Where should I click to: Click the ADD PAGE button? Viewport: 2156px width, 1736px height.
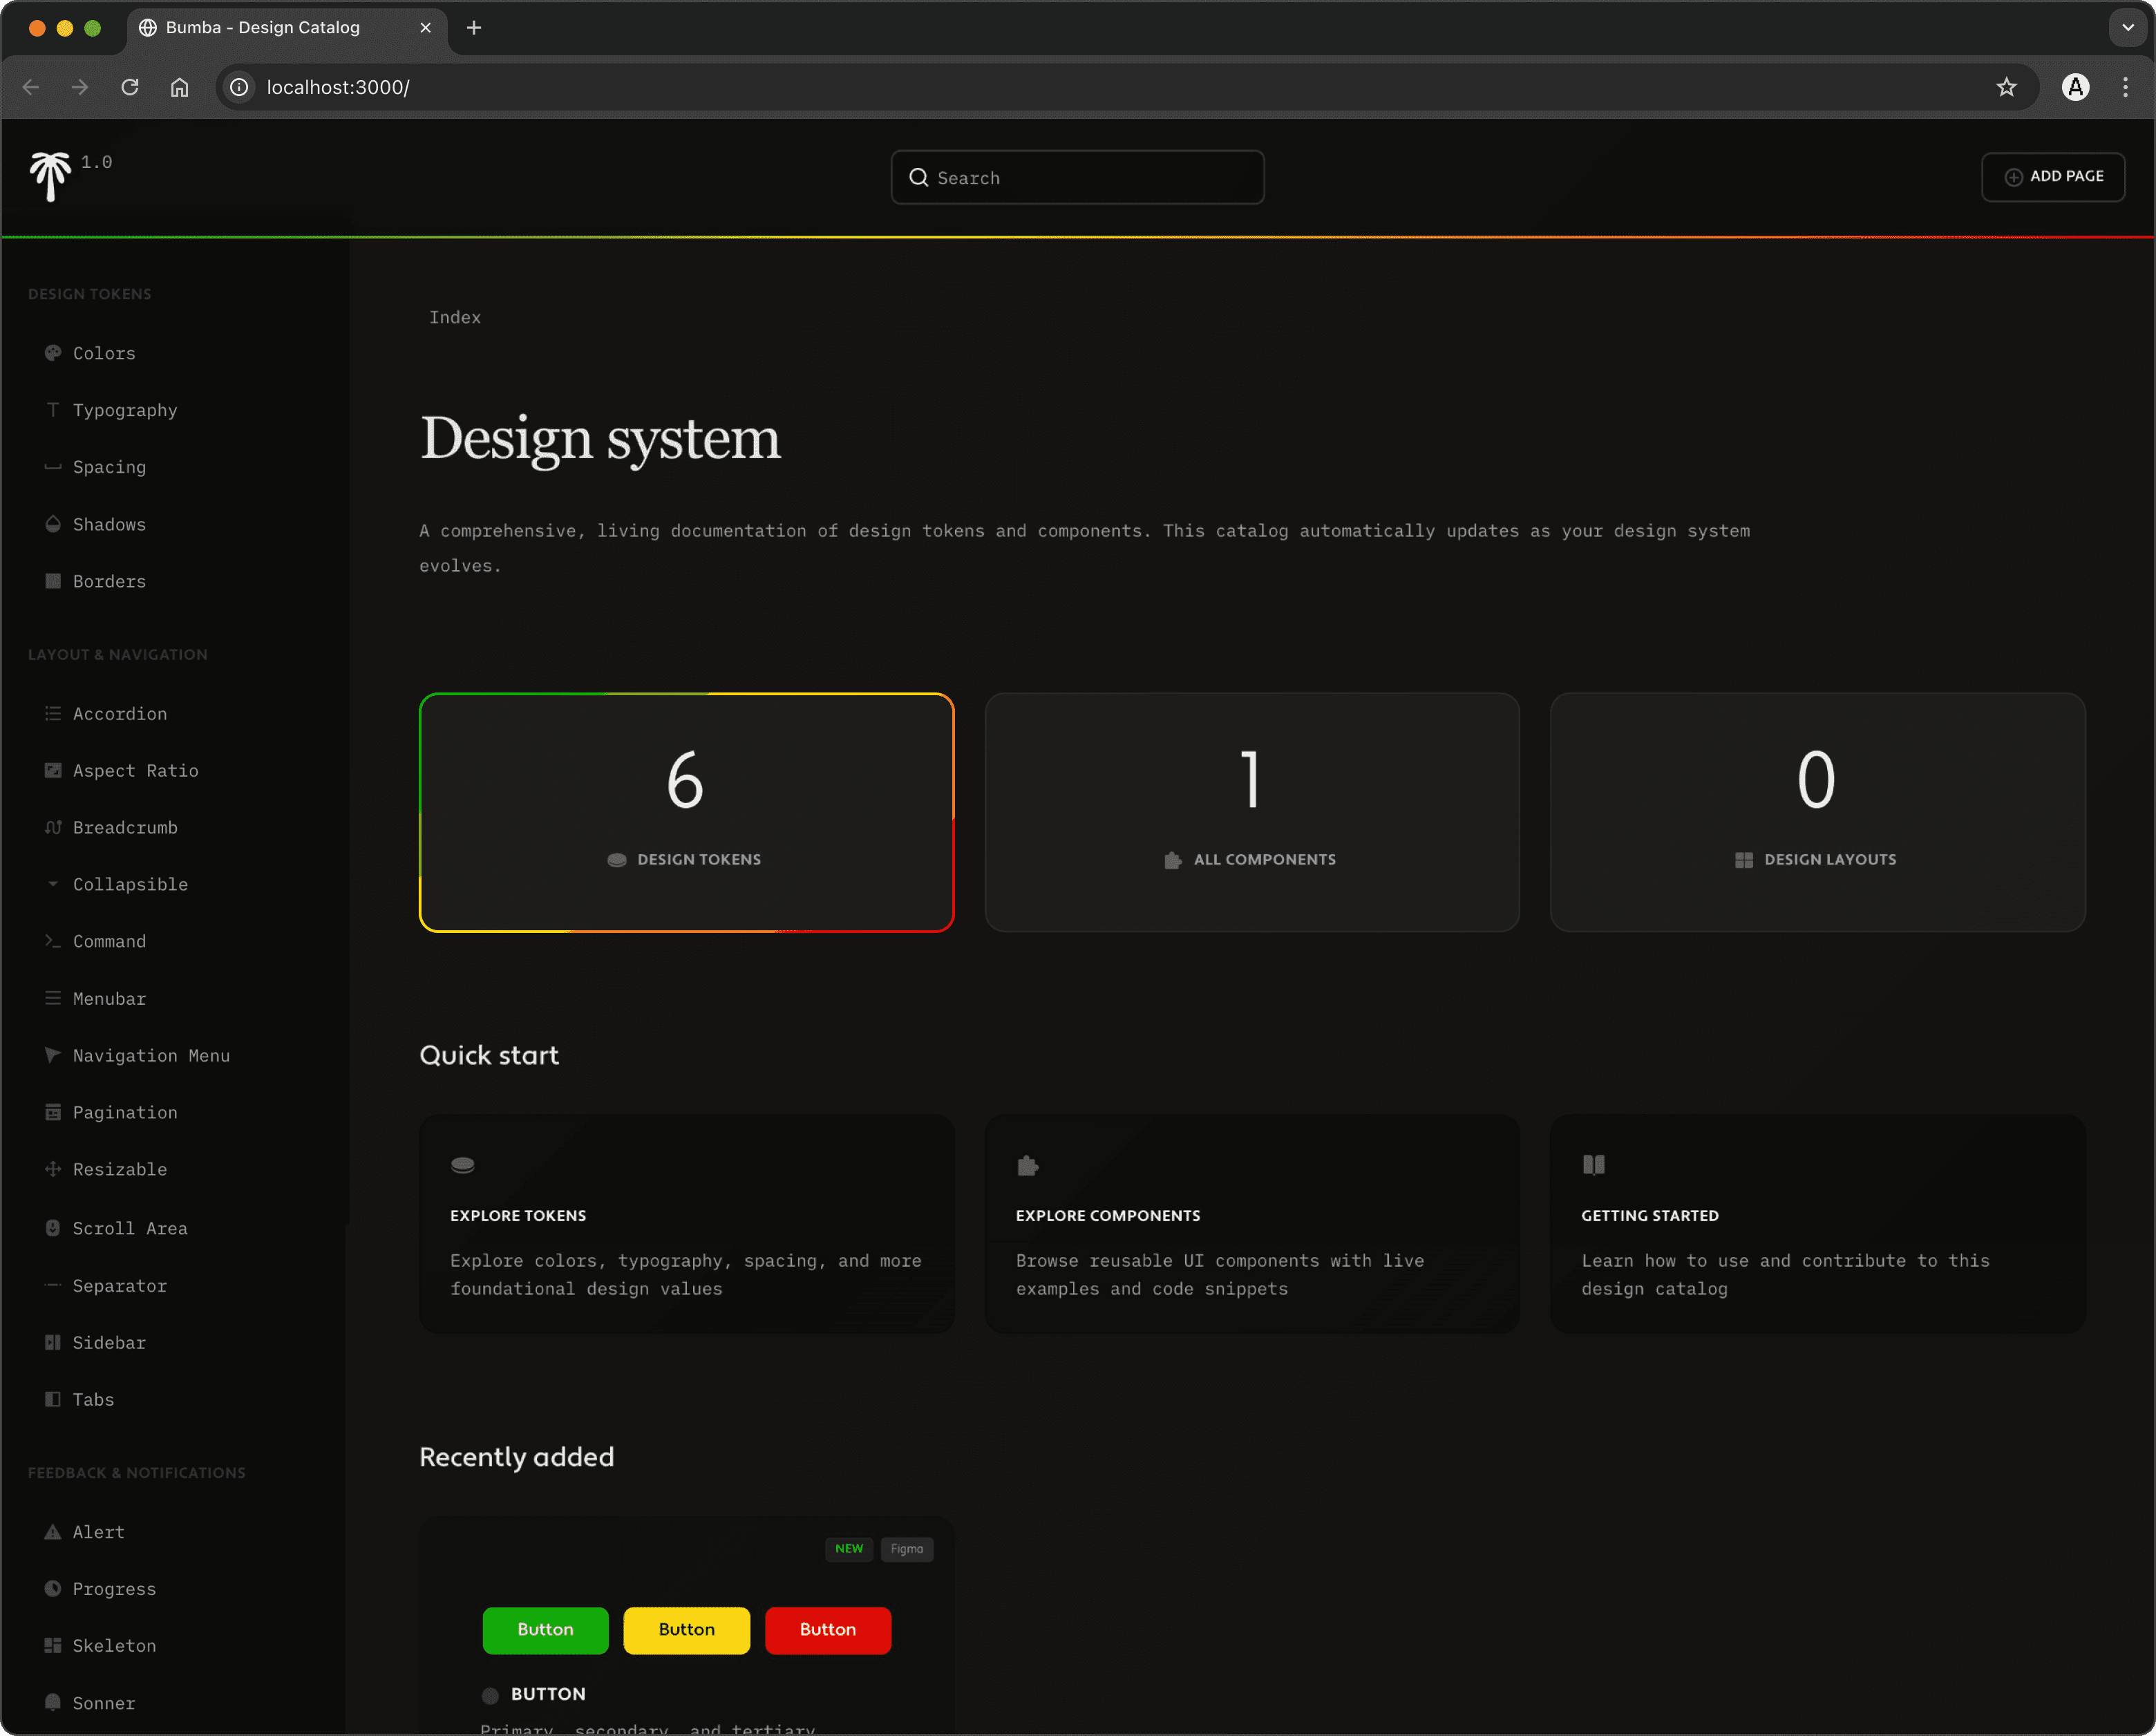2053,176
